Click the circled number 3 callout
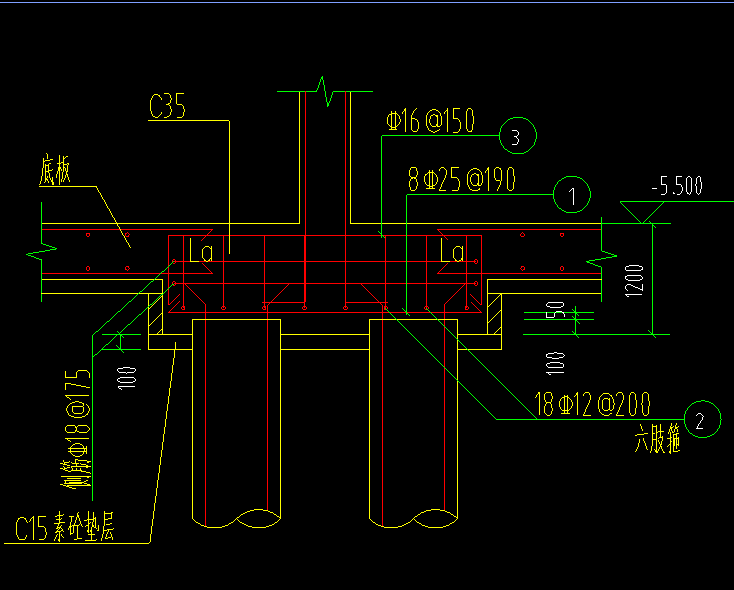This screenshot has width=734, height=590. point(518,136)
